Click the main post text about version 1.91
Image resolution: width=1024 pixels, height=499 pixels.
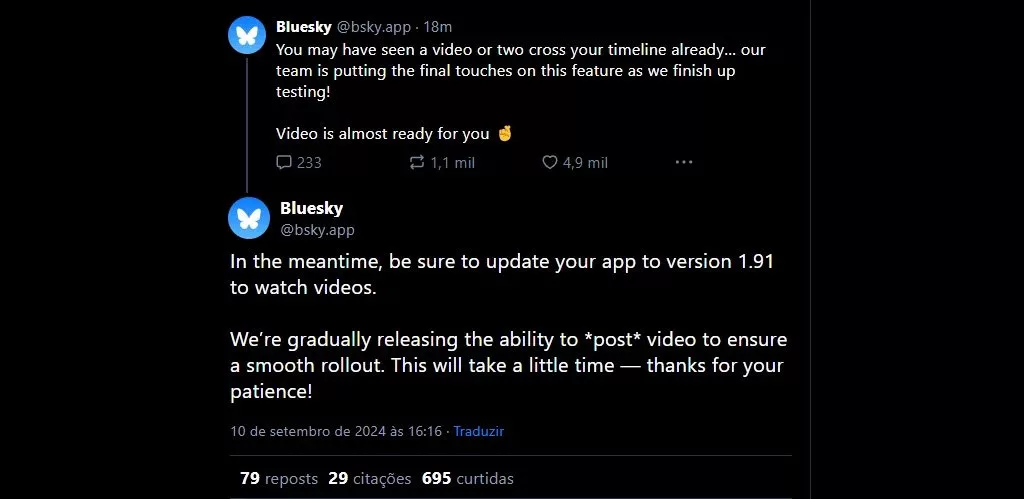point(500,274)
